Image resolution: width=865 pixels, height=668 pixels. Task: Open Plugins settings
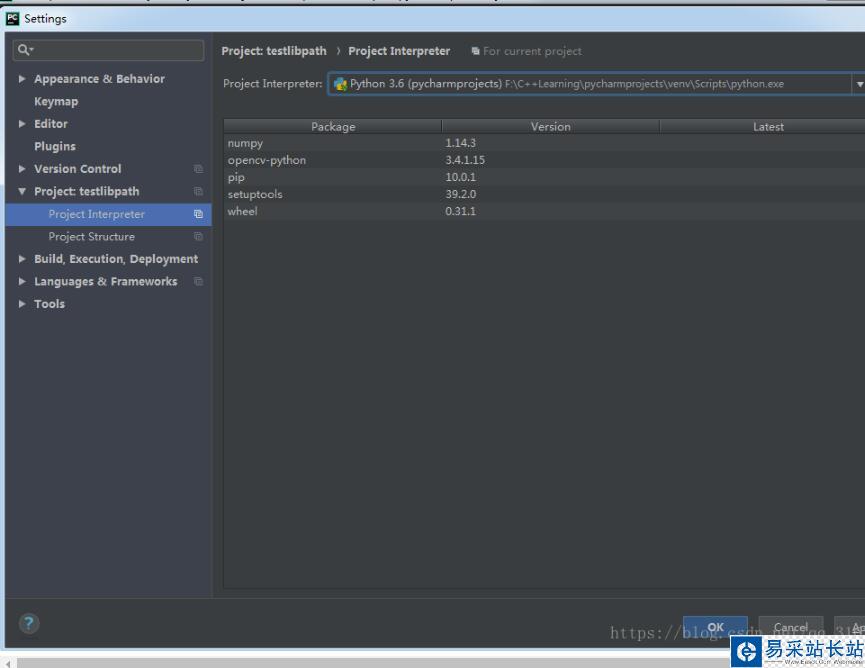(55, 146)
